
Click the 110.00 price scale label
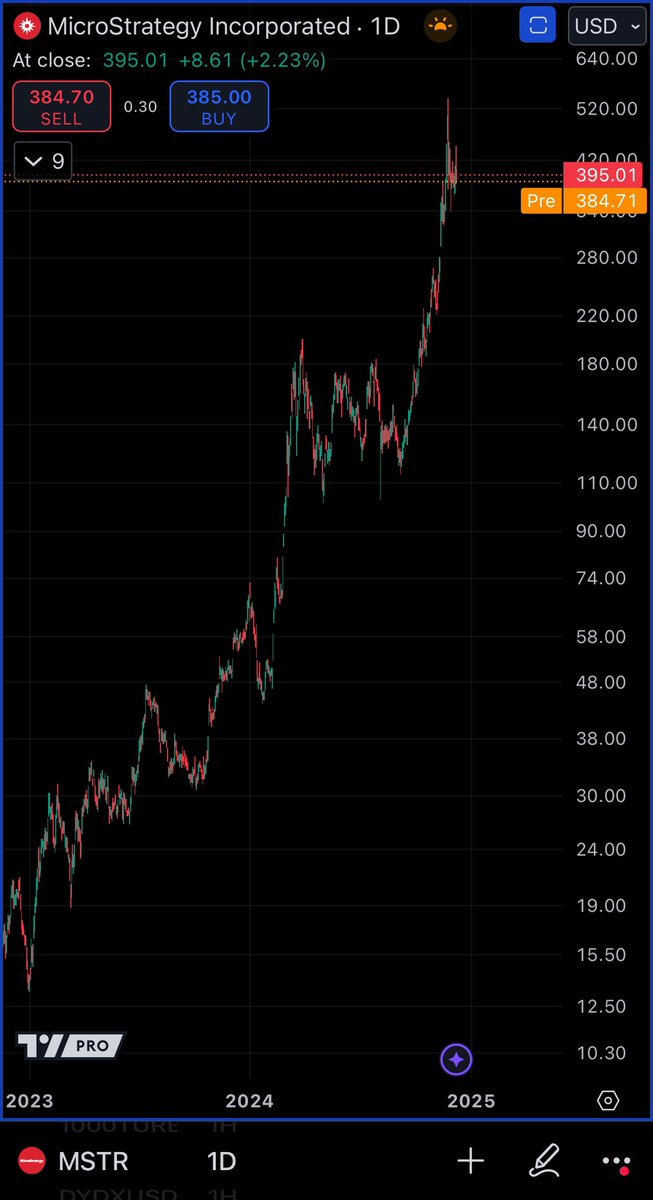pyautogui.click(x=607, y=482)
